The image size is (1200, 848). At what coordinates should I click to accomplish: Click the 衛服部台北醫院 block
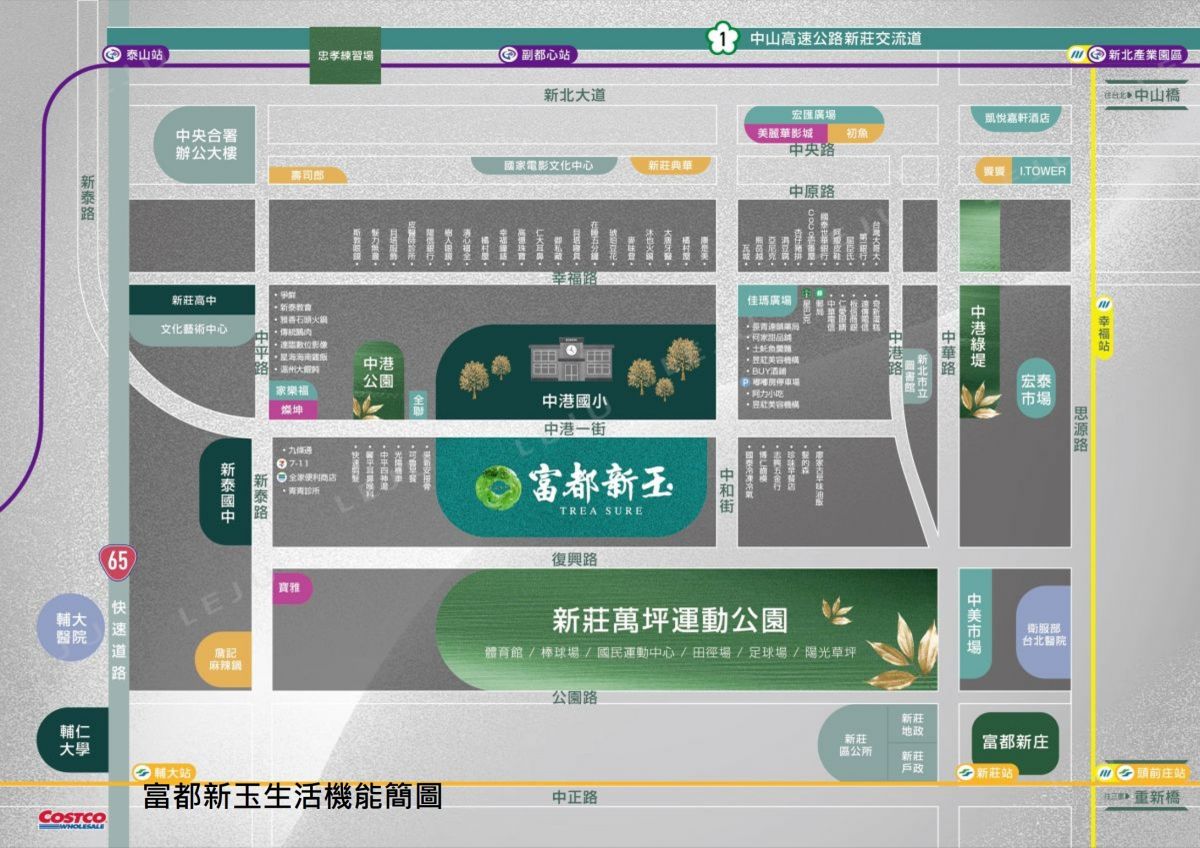(1044, 633)
